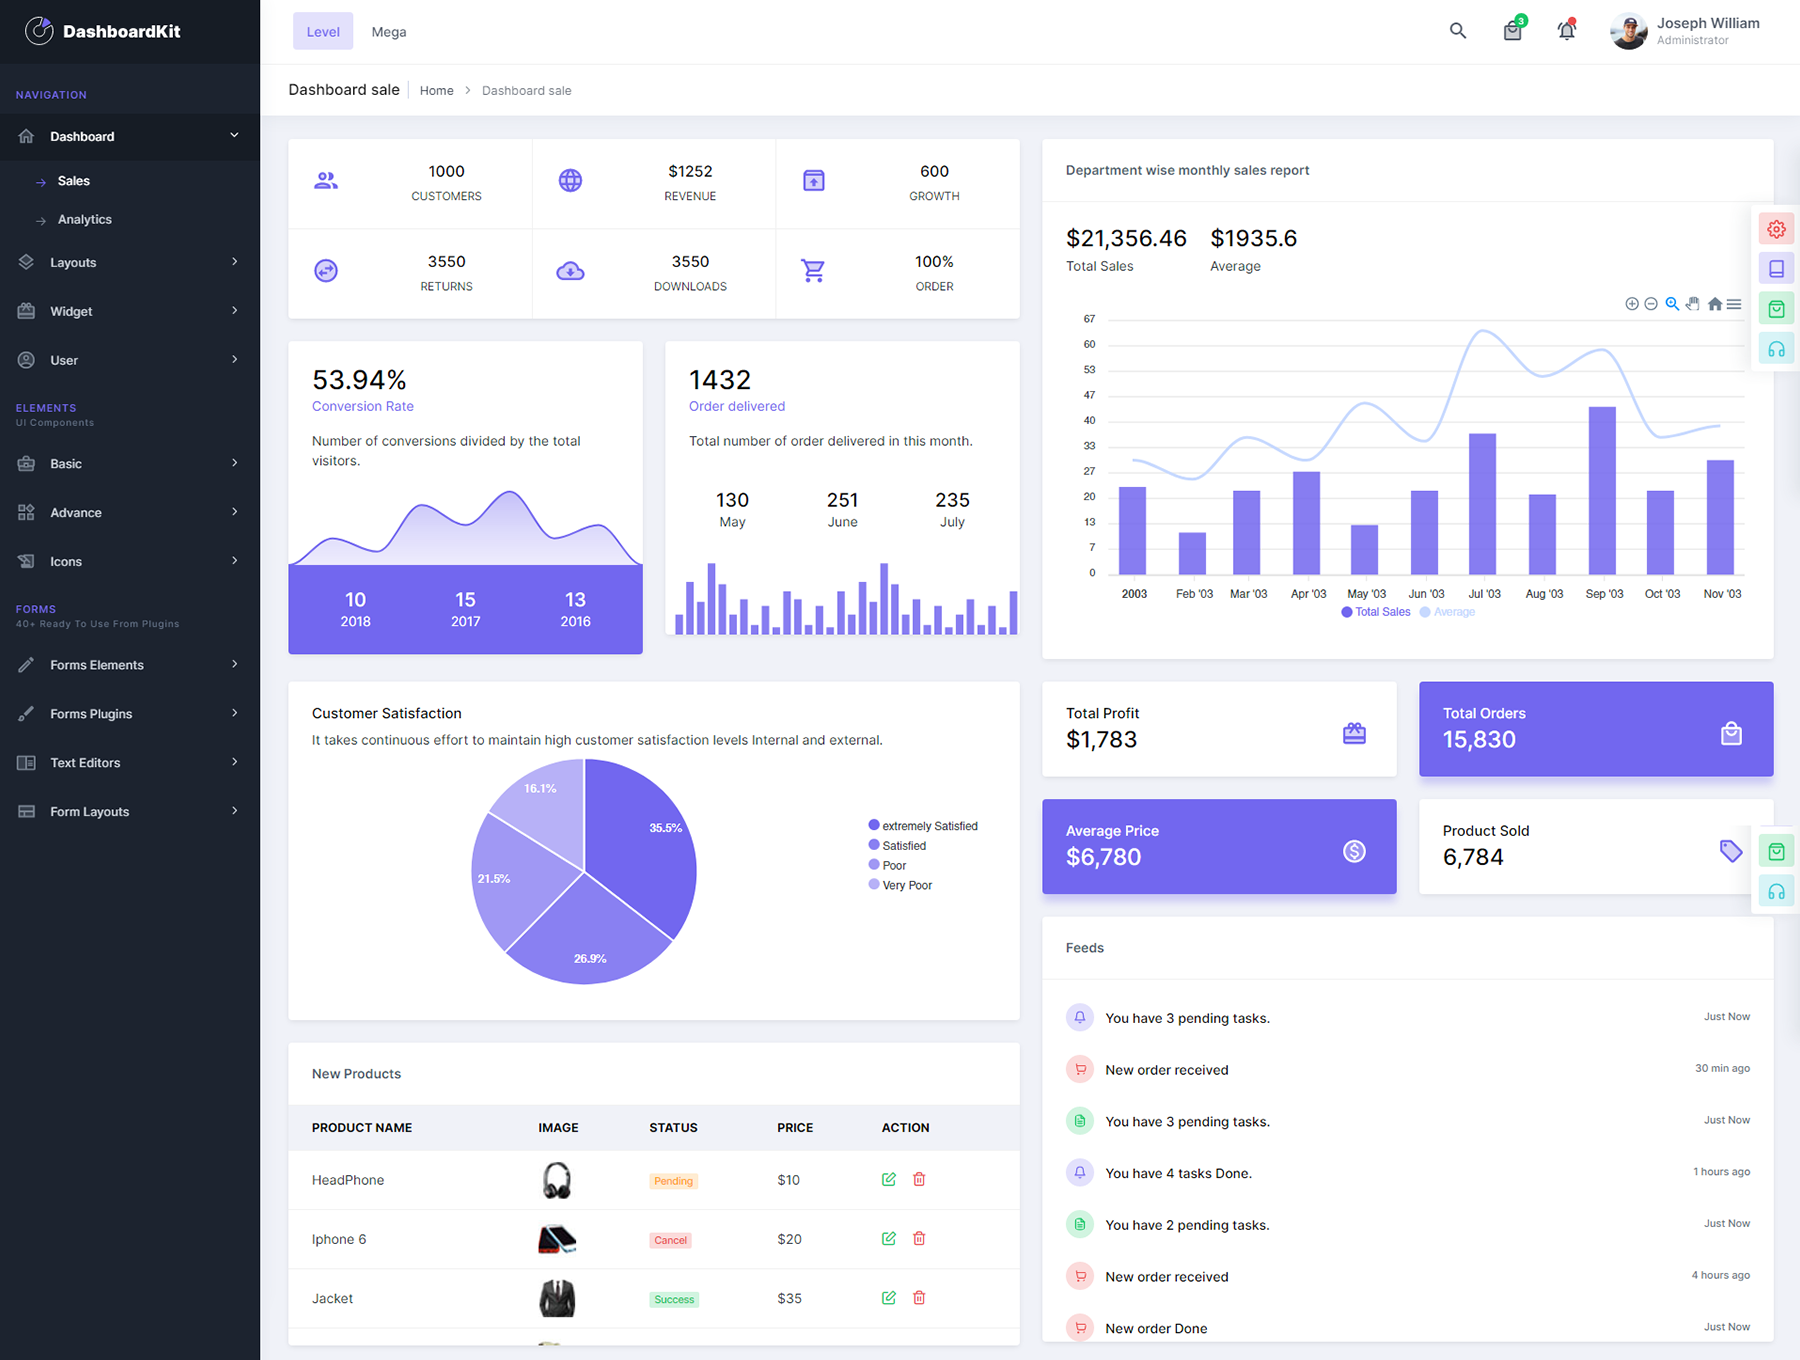Reset chart view with the home icon

(1714, 304)
